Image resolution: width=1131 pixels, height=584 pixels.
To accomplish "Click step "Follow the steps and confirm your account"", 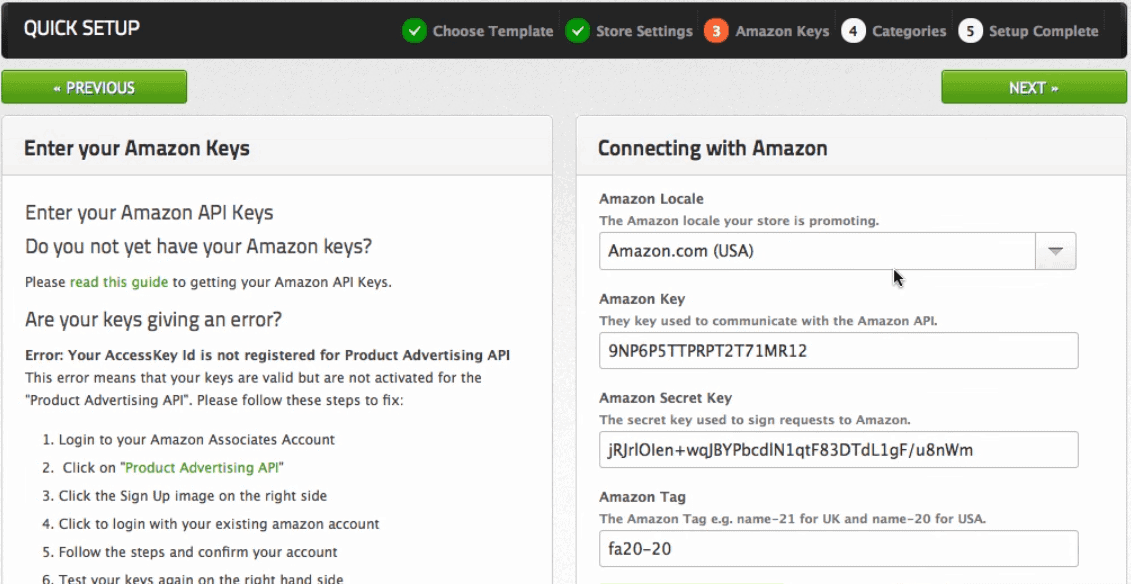I will click(x=198, y=553).
